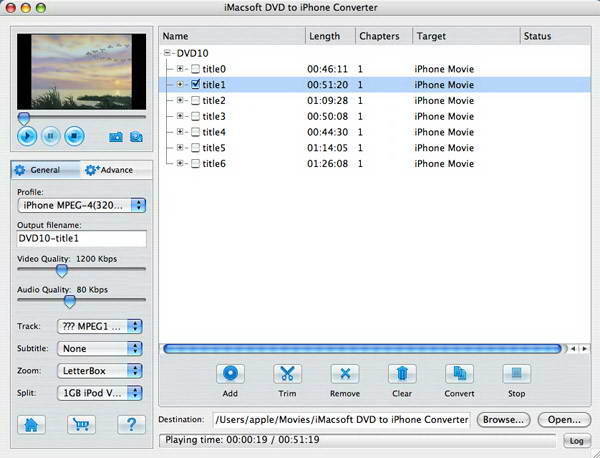This screenshot has height=458, width=600.
Task: Check the title3 checkbox
Action: point(196,116)
